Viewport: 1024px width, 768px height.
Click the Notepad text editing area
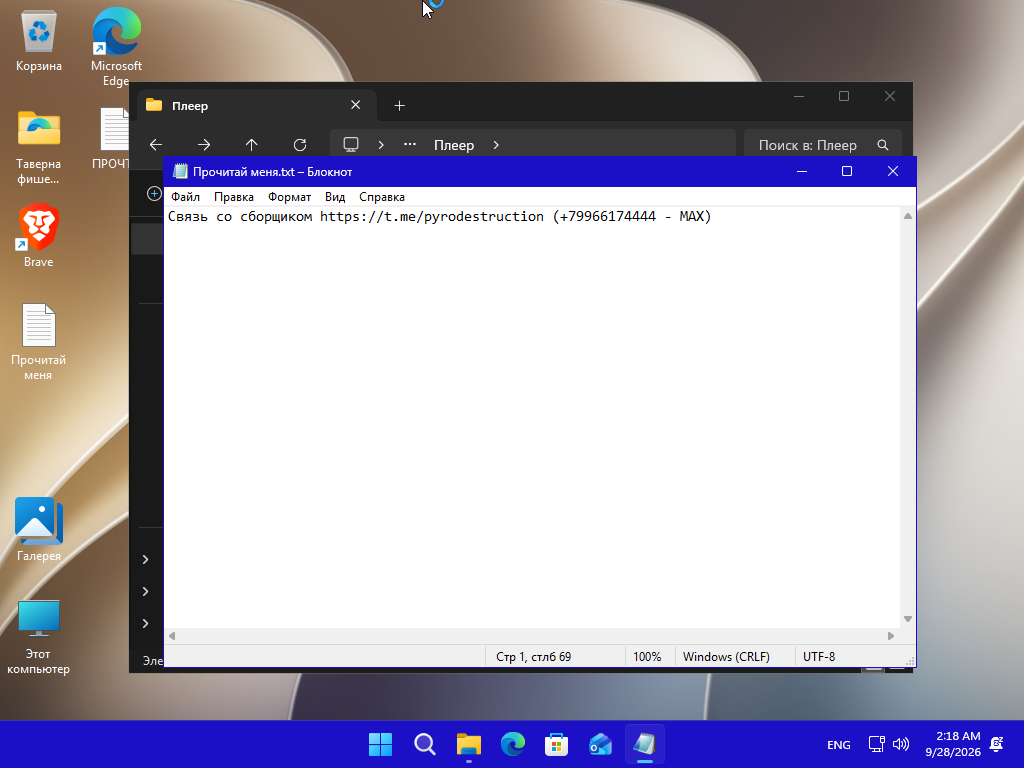(532, 418)
